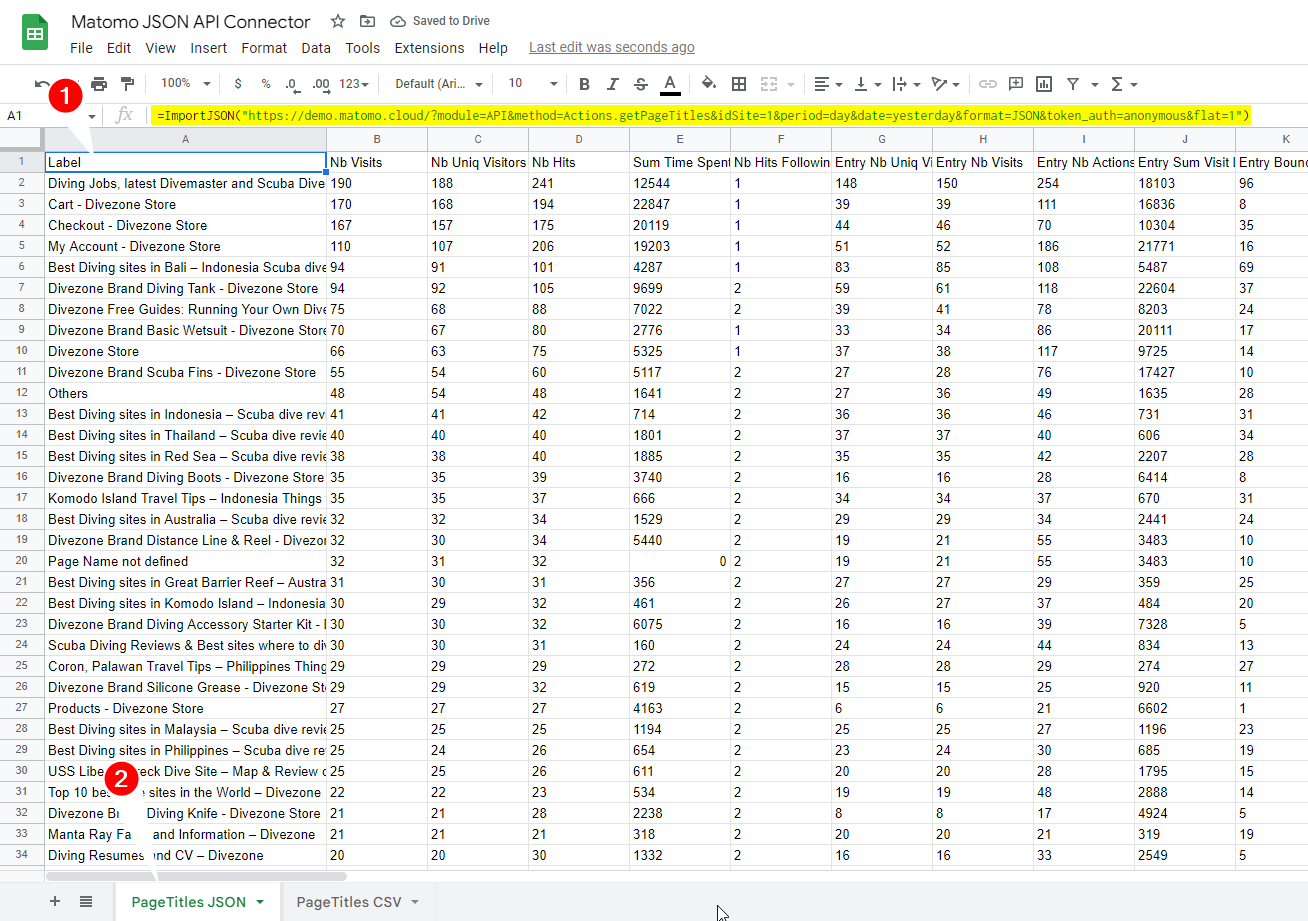This screenshot has height=921, width=1308.
Task: Click the document title text
Action: pos(191,21)
